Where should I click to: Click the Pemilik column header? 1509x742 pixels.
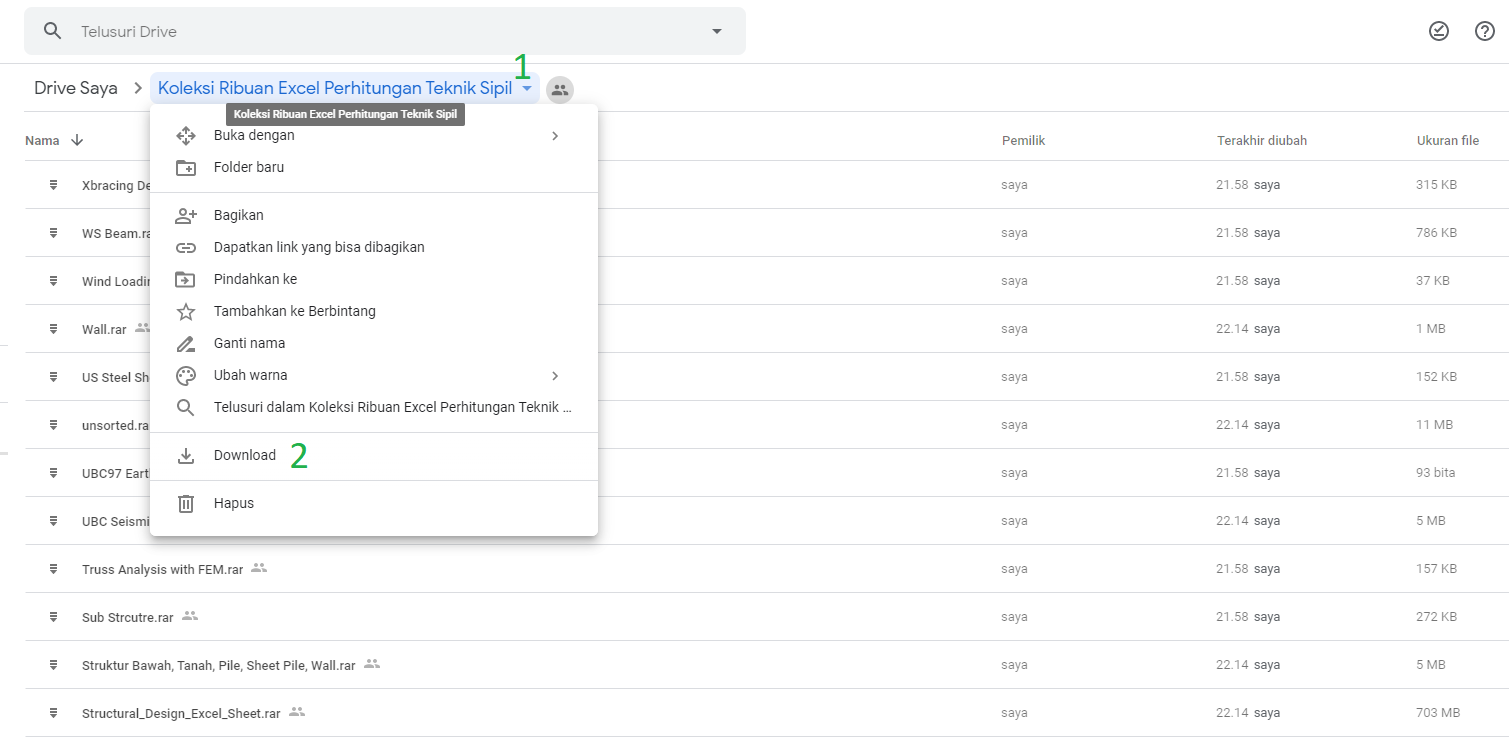click(1024, 141)
